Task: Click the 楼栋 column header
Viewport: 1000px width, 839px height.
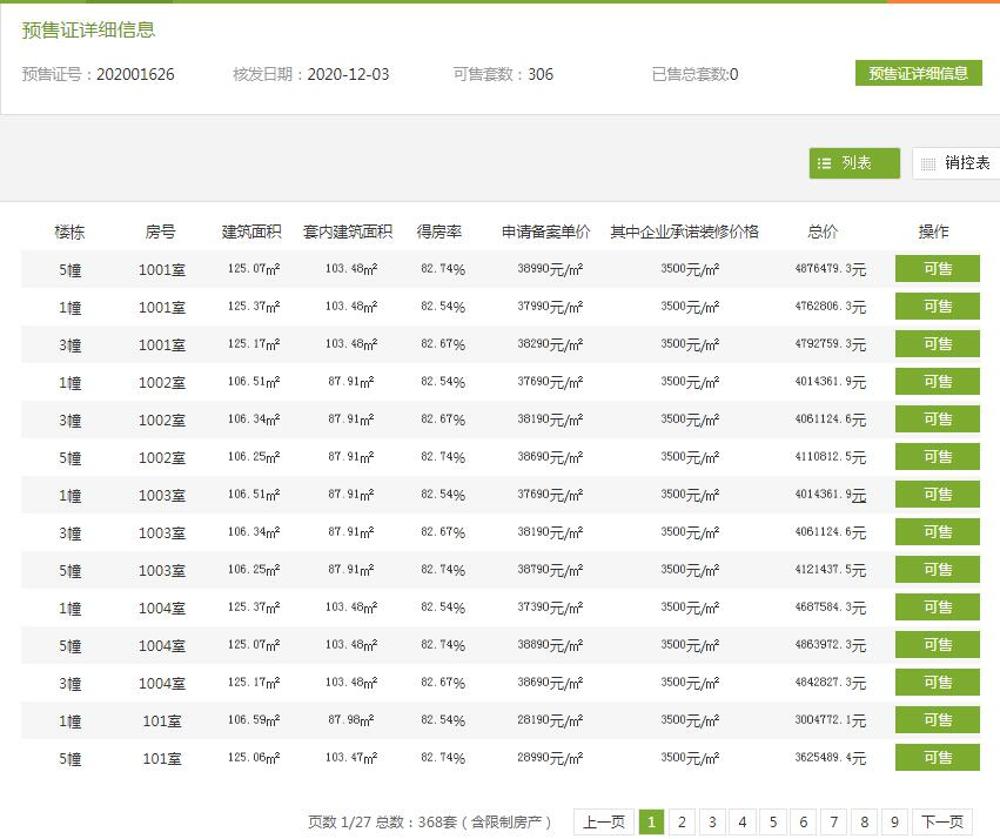Action: click(x=70, y=231)
